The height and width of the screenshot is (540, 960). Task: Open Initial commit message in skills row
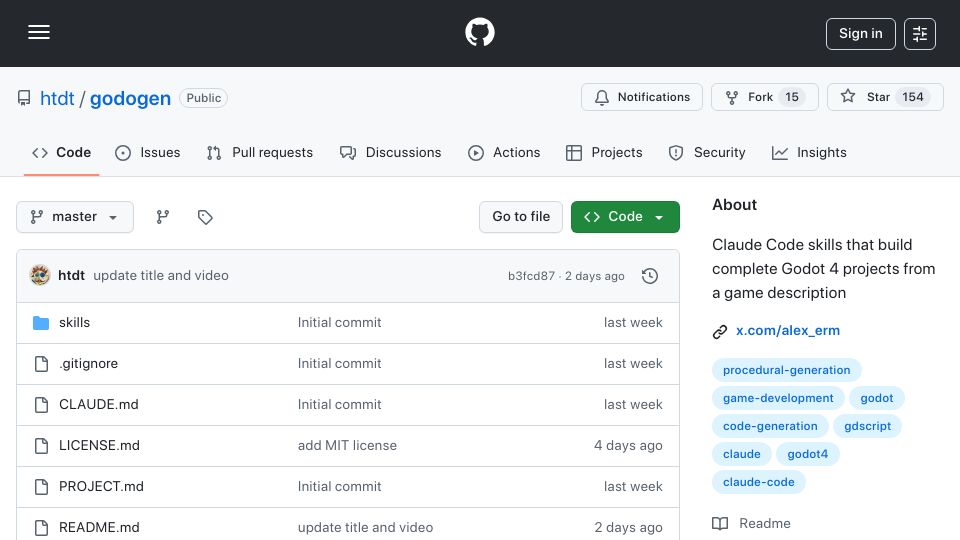click(339, 323)
